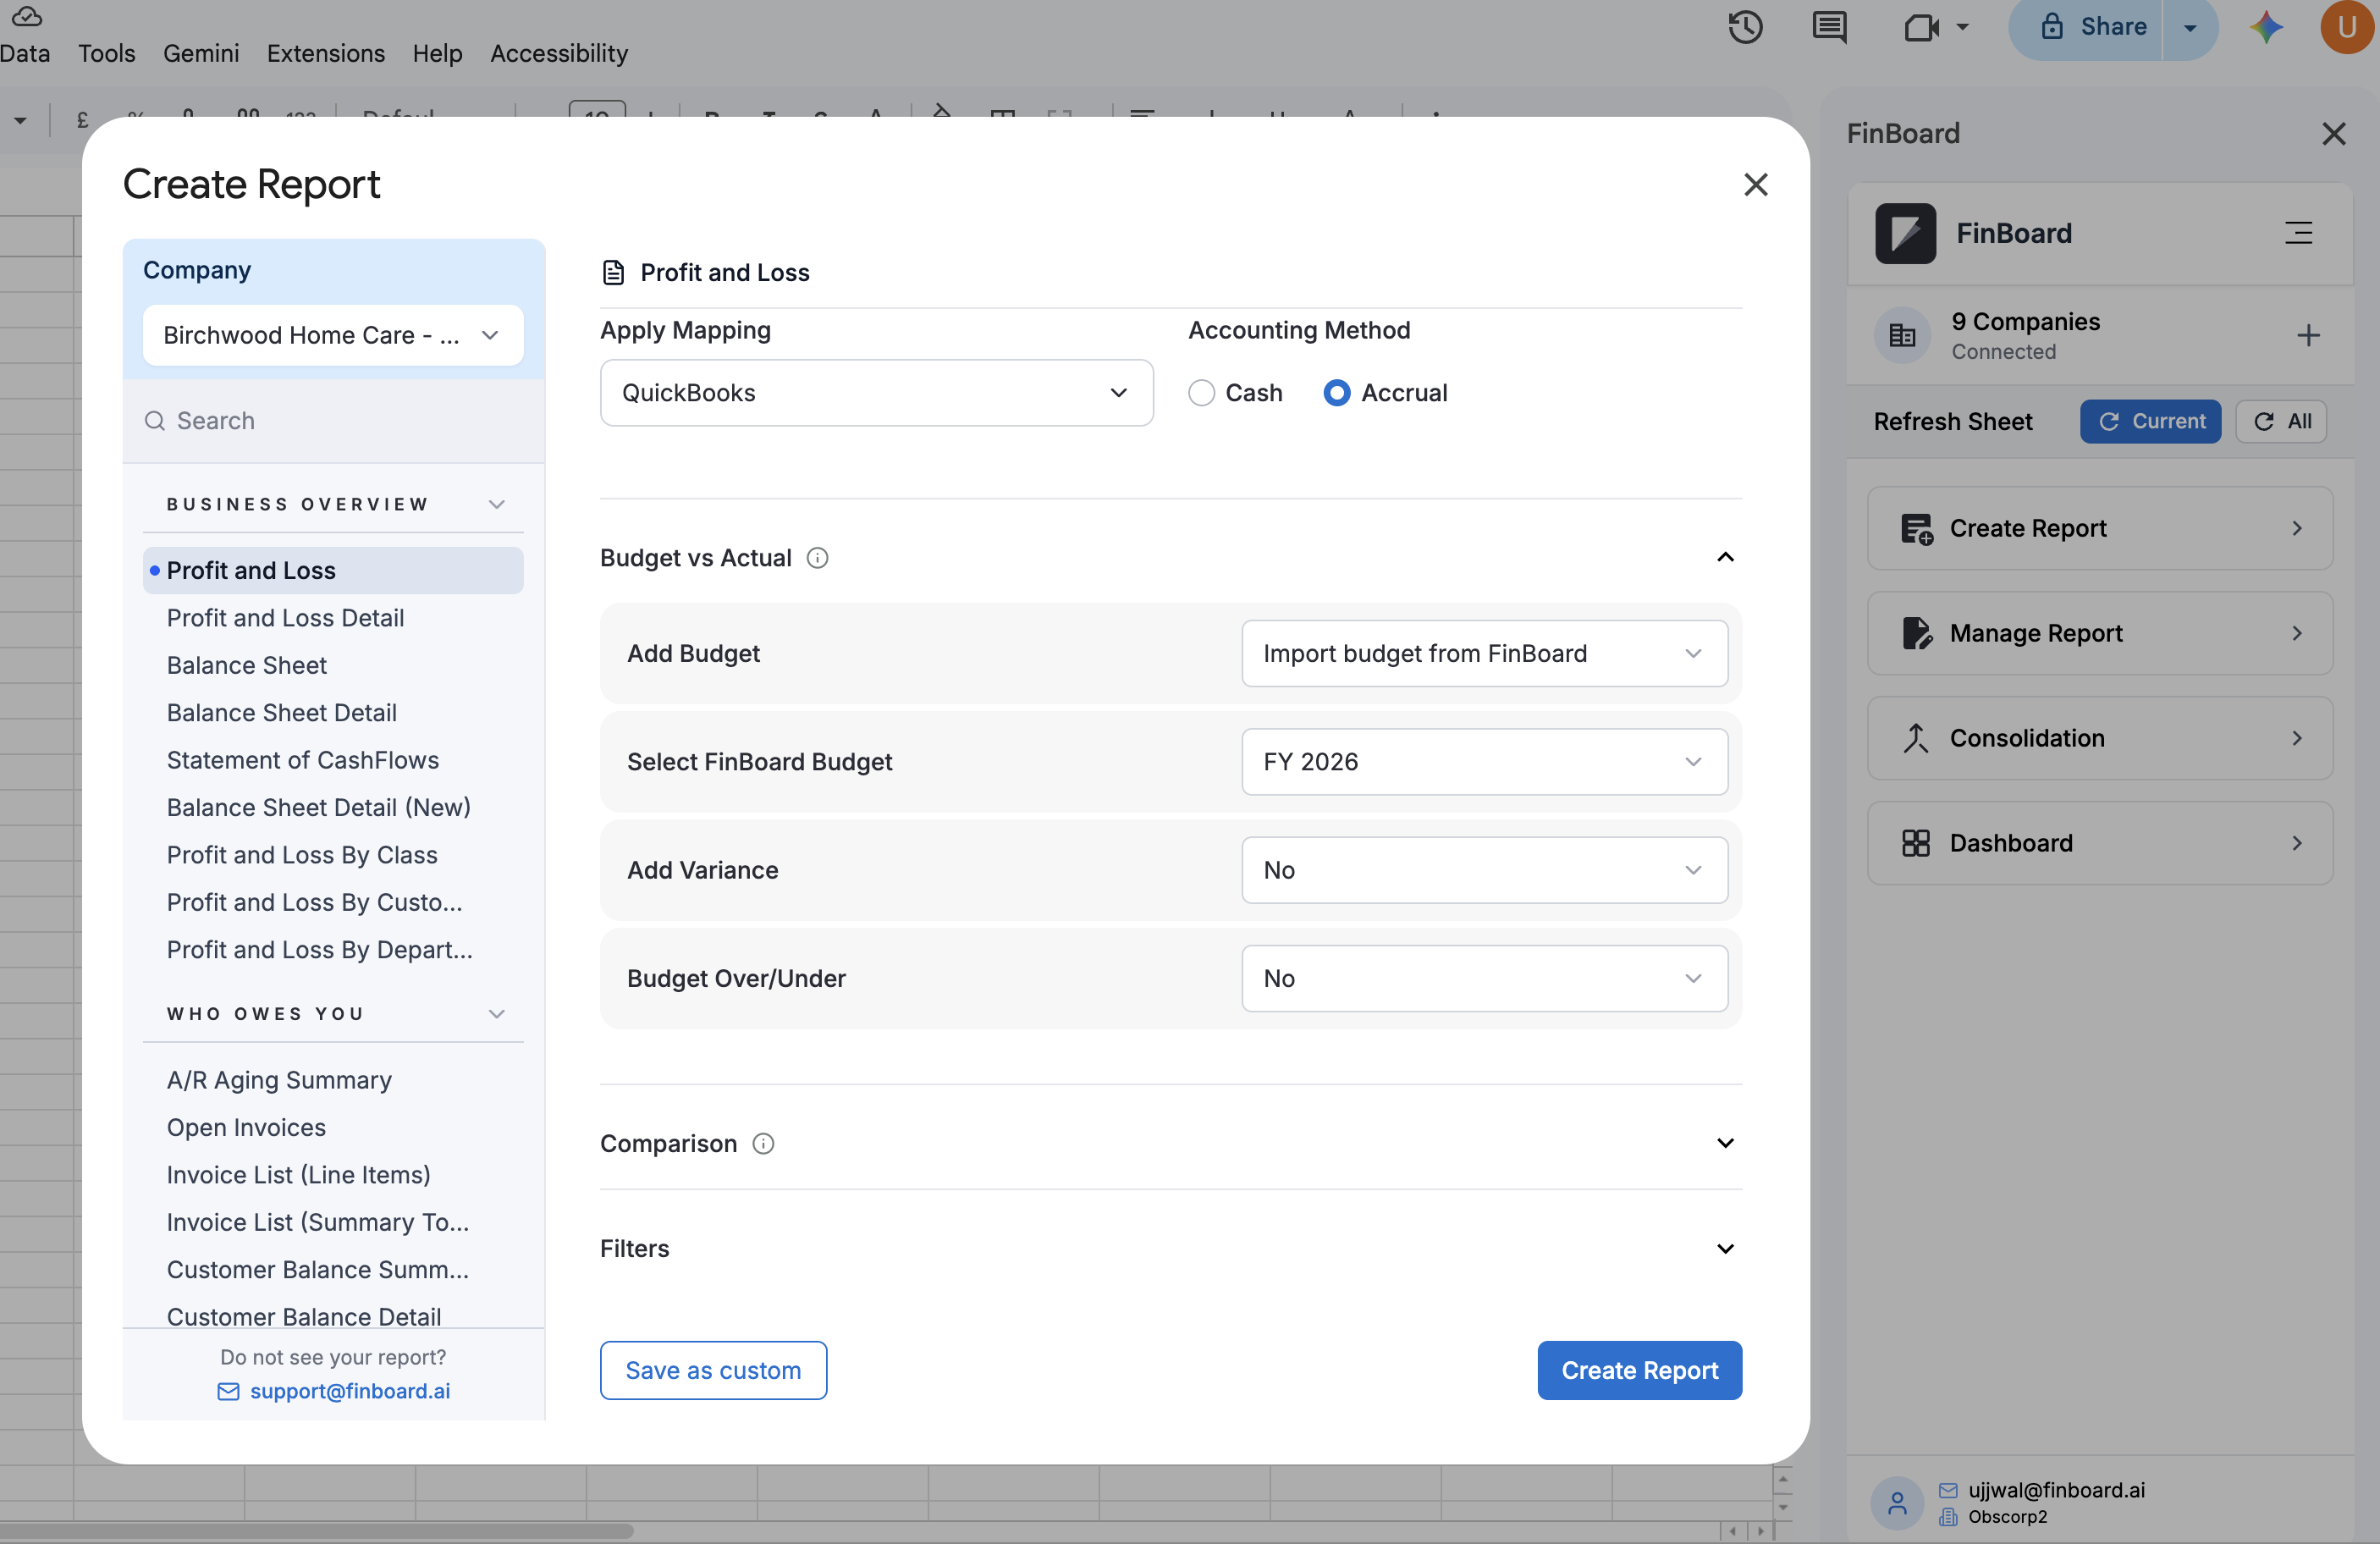Click the support email envelope icon
This screenshot has width=2380, height=1544.
228,1391
